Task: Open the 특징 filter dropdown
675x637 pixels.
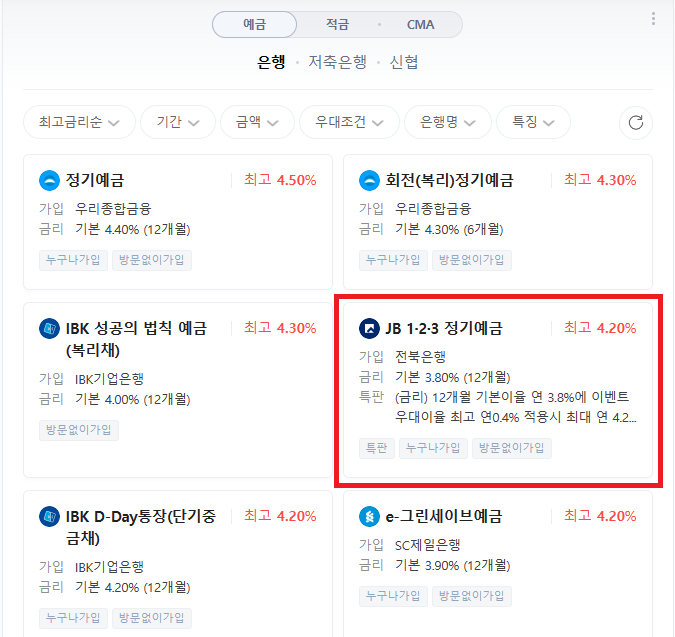Action: tap(533, 122)
